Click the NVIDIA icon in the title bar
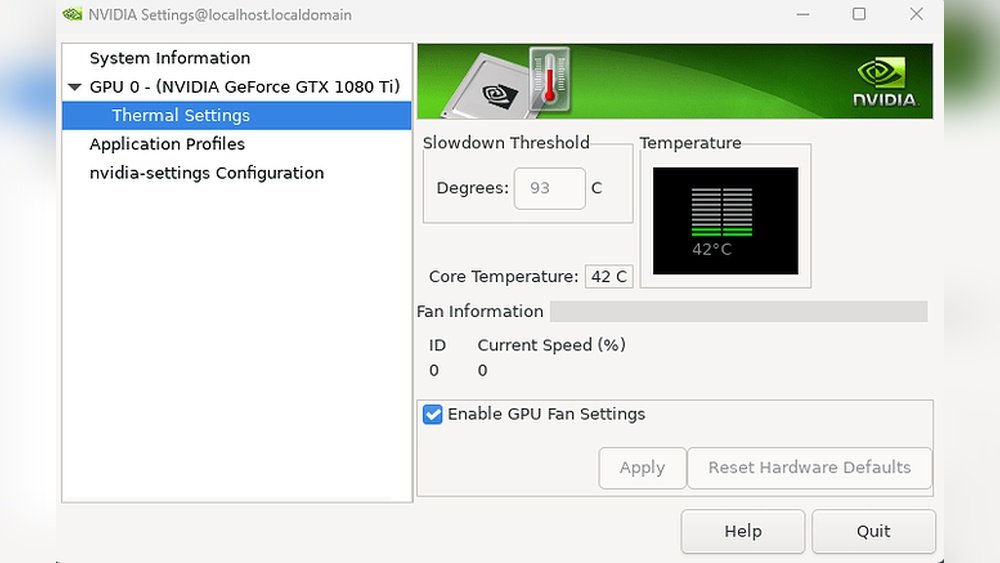1000x563 pixels. point(72,15)
